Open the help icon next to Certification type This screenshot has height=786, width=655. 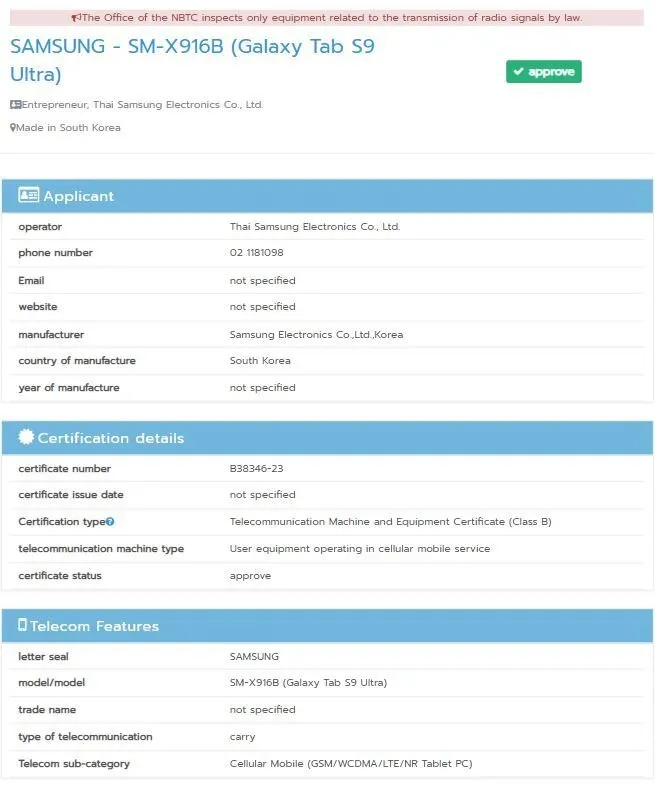click(110, 522)
